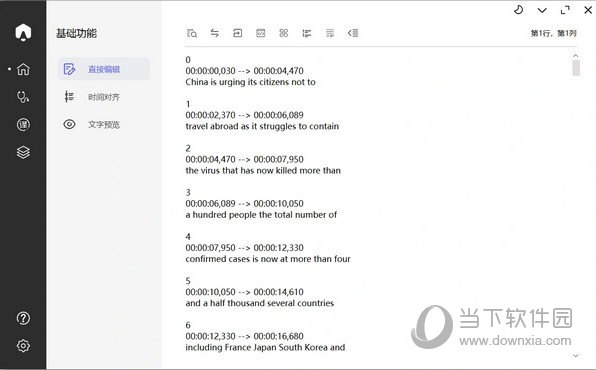Click the four-circles clover toolbar icon

284,33
